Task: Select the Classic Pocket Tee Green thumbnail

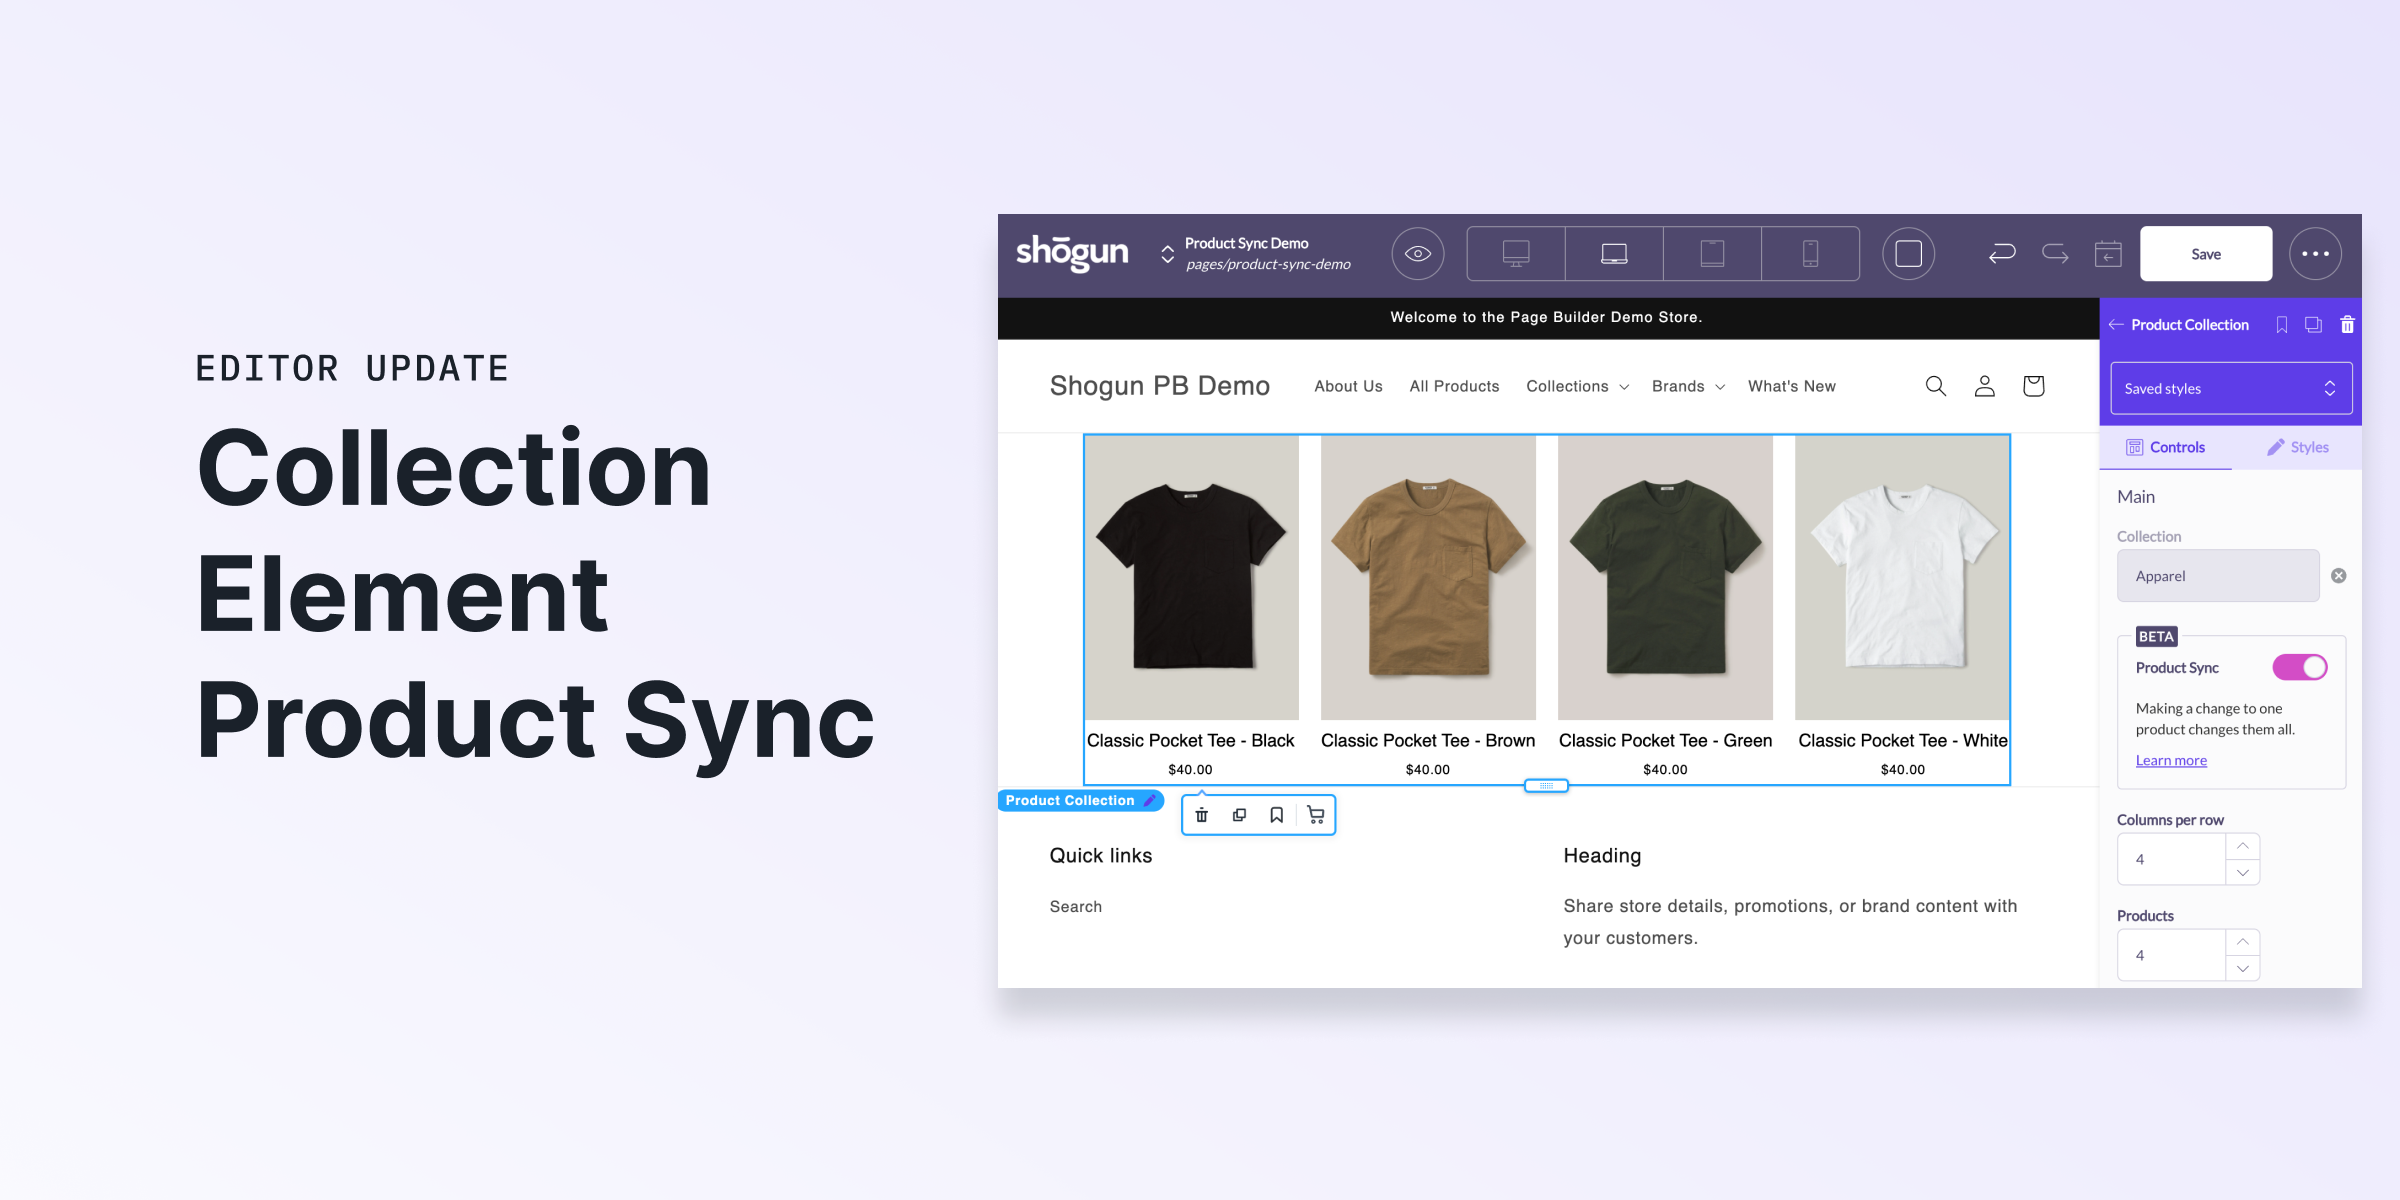Action: [1665, 578]
